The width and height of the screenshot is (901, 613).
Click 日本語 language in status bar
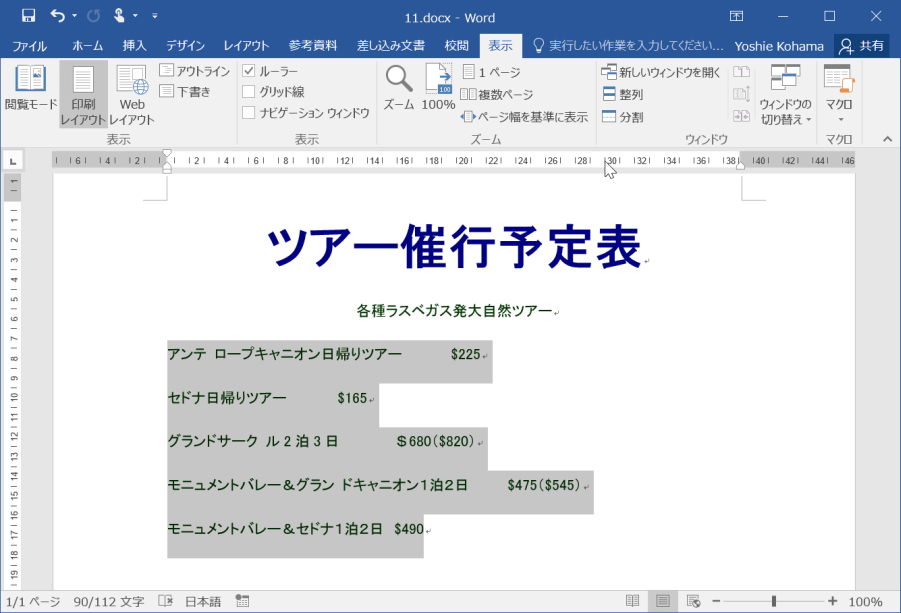203,602
